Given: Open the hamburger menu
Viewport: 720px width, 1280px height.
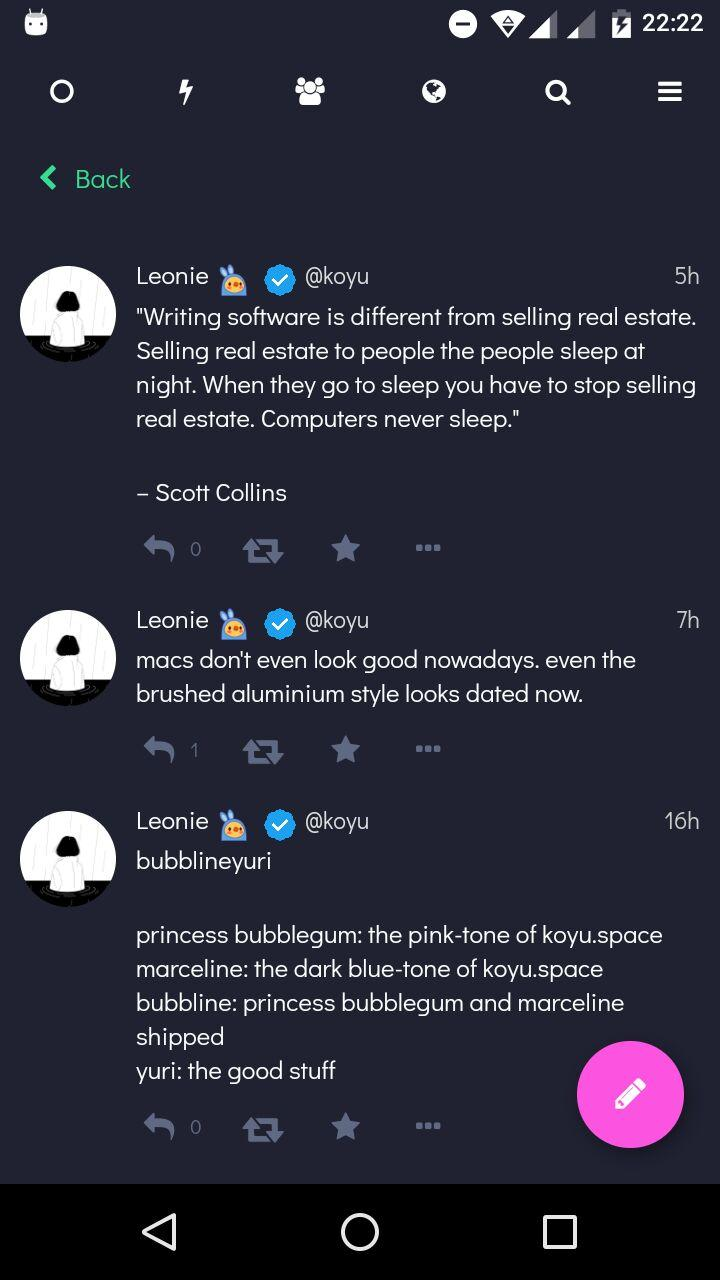Looking at the screenshot, I should tap(670, 92).
